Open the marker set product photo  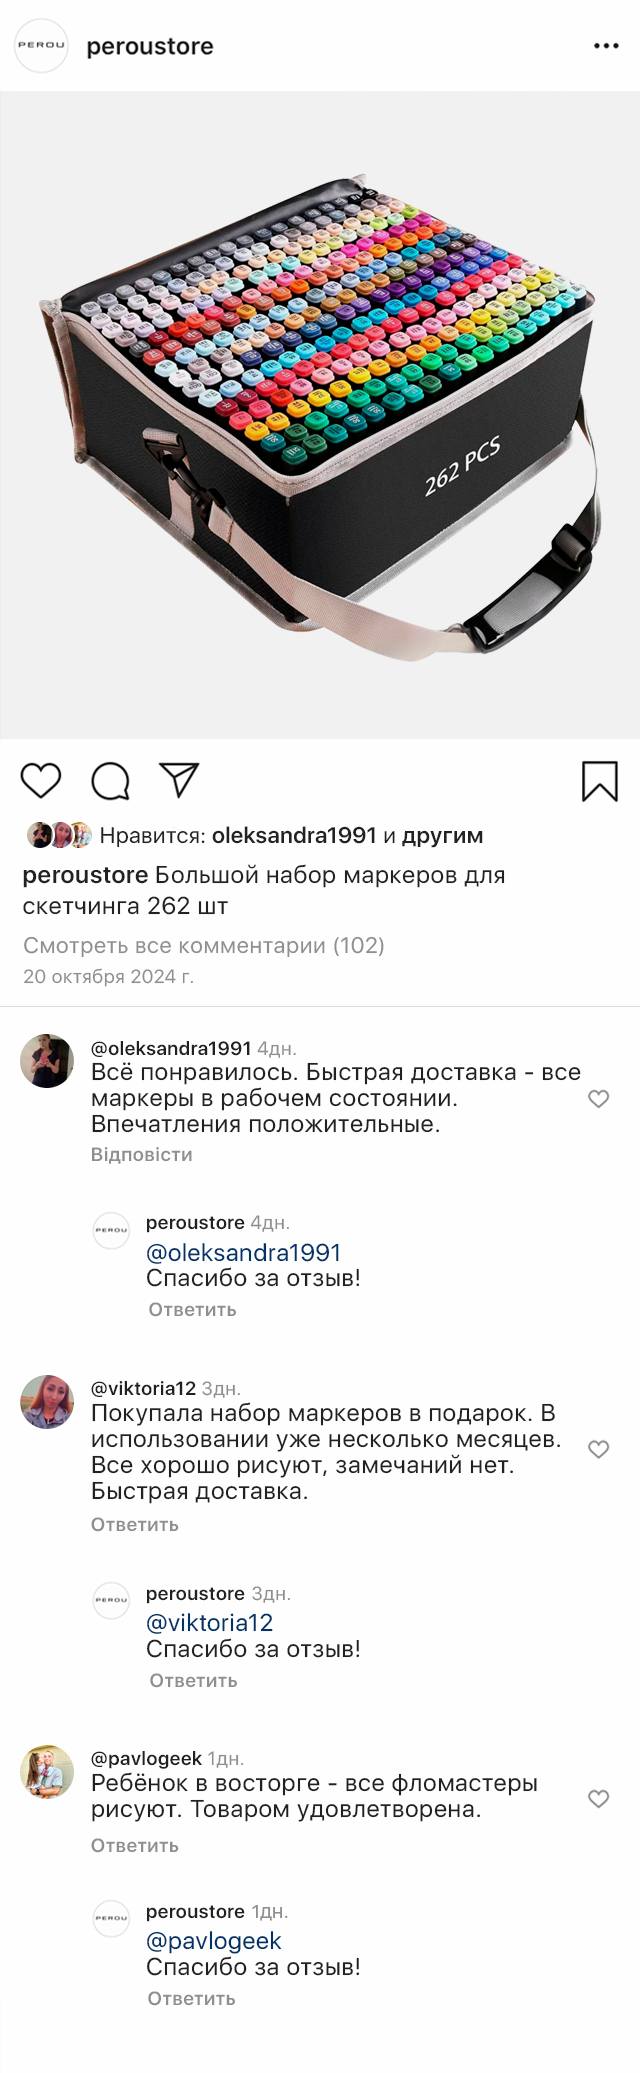(320, 415)
